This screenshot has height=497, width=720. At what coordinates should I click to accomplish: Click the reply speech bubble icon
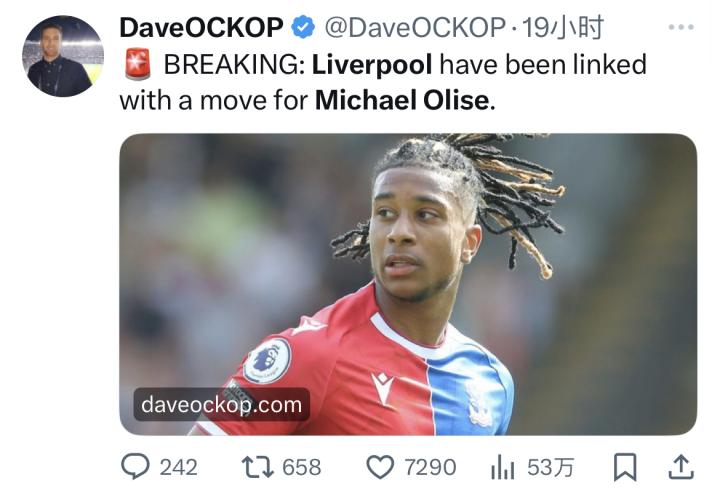[135, 467]
